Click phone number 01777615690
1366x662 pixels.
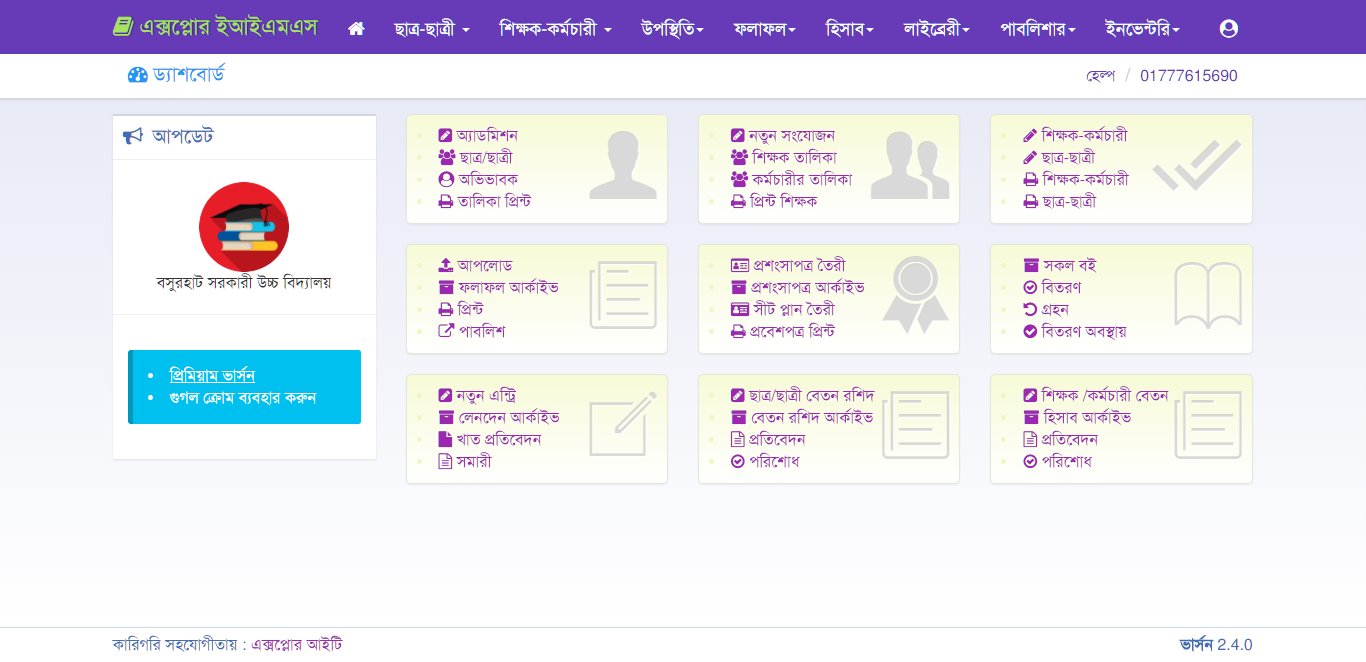pyautogui.click(x=1189, y=76)
